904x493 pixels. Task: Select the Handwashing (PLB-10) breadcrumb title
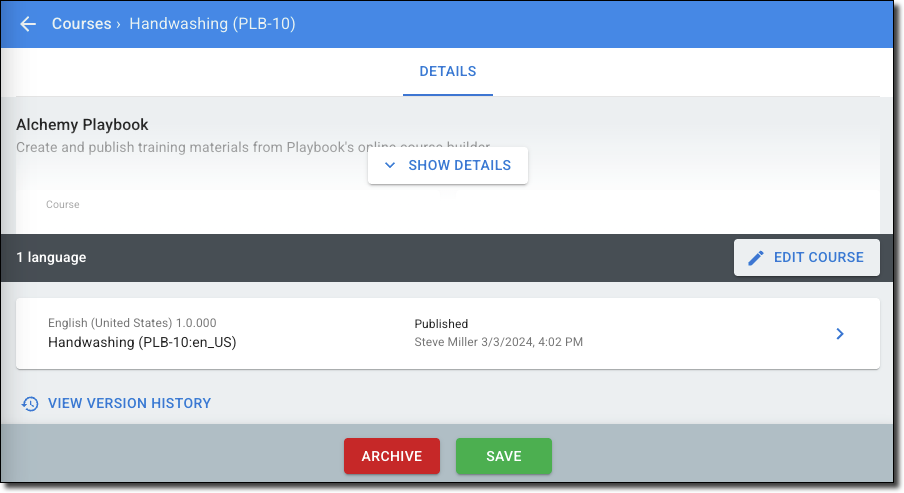click(x=212, y=24)
